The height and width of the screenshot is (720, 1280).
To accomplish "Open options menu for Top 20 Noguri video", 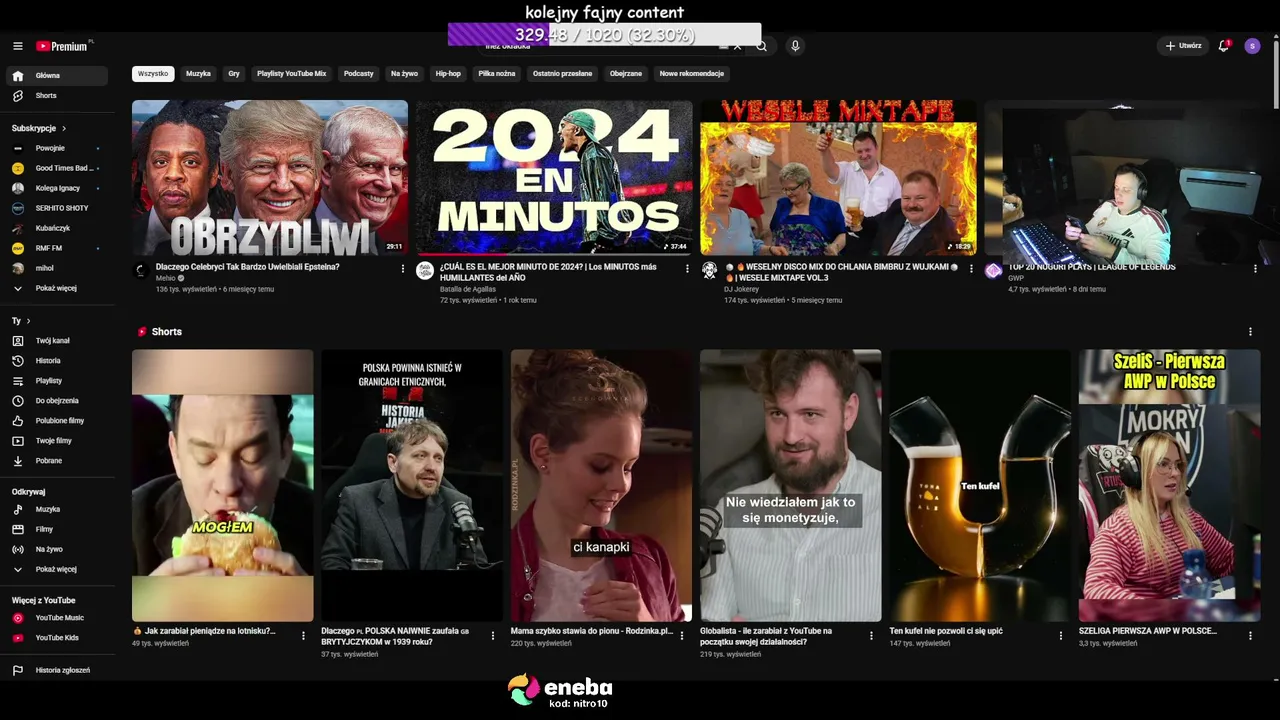I will tap(1255, 269).
